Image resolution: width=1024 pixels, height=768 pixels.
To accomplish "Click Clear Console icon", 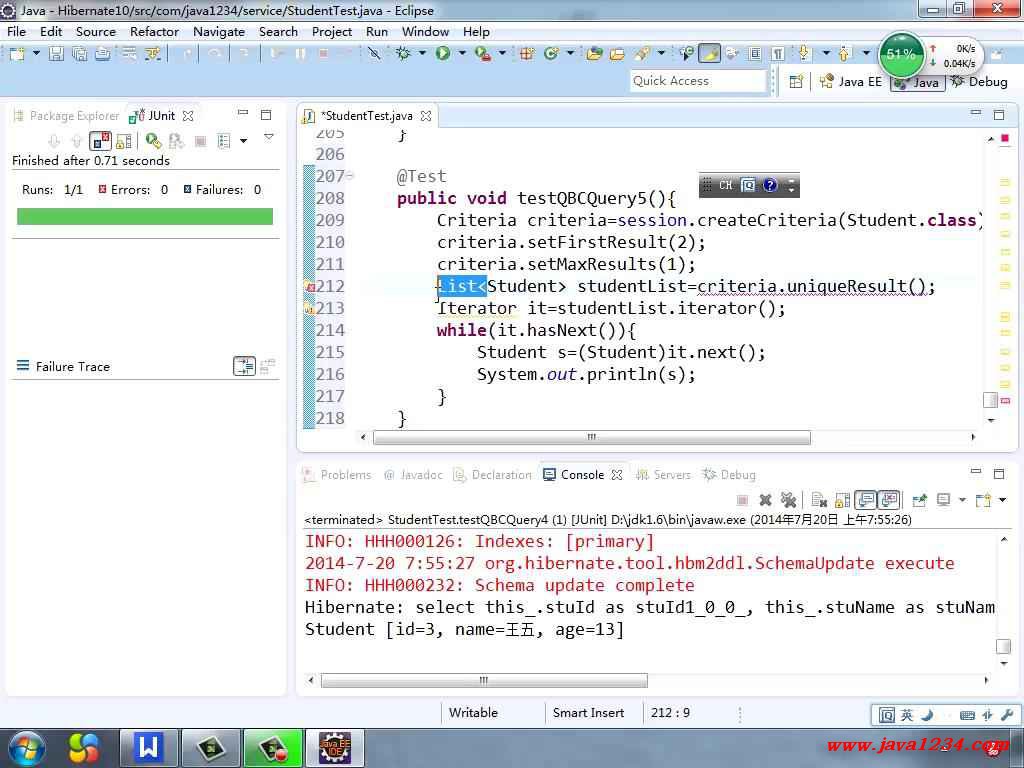I will click(819, 500).
